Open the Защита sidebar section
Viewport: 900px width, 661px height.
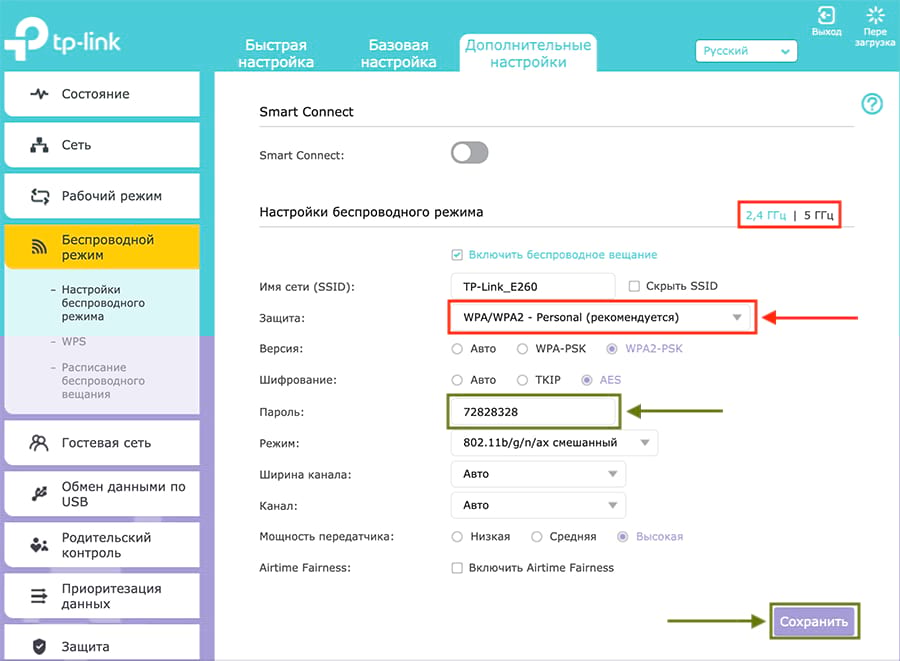pyautogui.click(x=102, y=643)
